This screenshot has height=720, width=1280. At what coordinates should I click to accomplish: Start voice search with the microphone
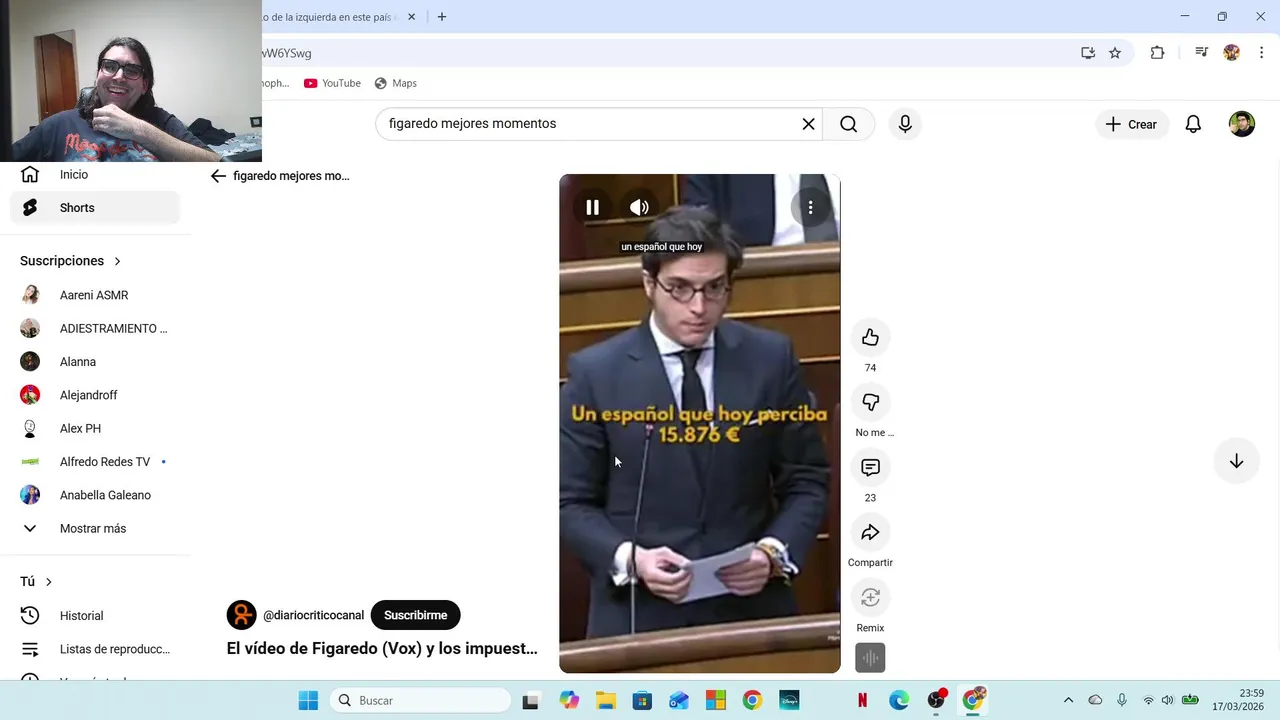coord(905,124)
